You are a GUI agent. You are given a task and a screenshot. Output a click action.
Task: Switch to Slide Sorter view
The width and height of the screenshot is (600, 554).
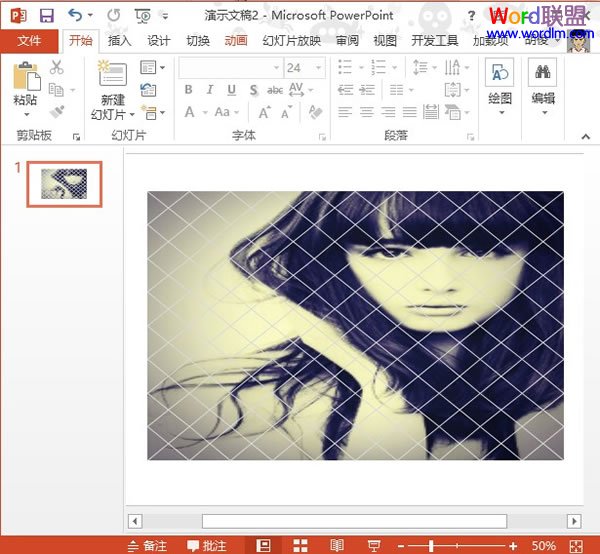[x=300, y=546]
